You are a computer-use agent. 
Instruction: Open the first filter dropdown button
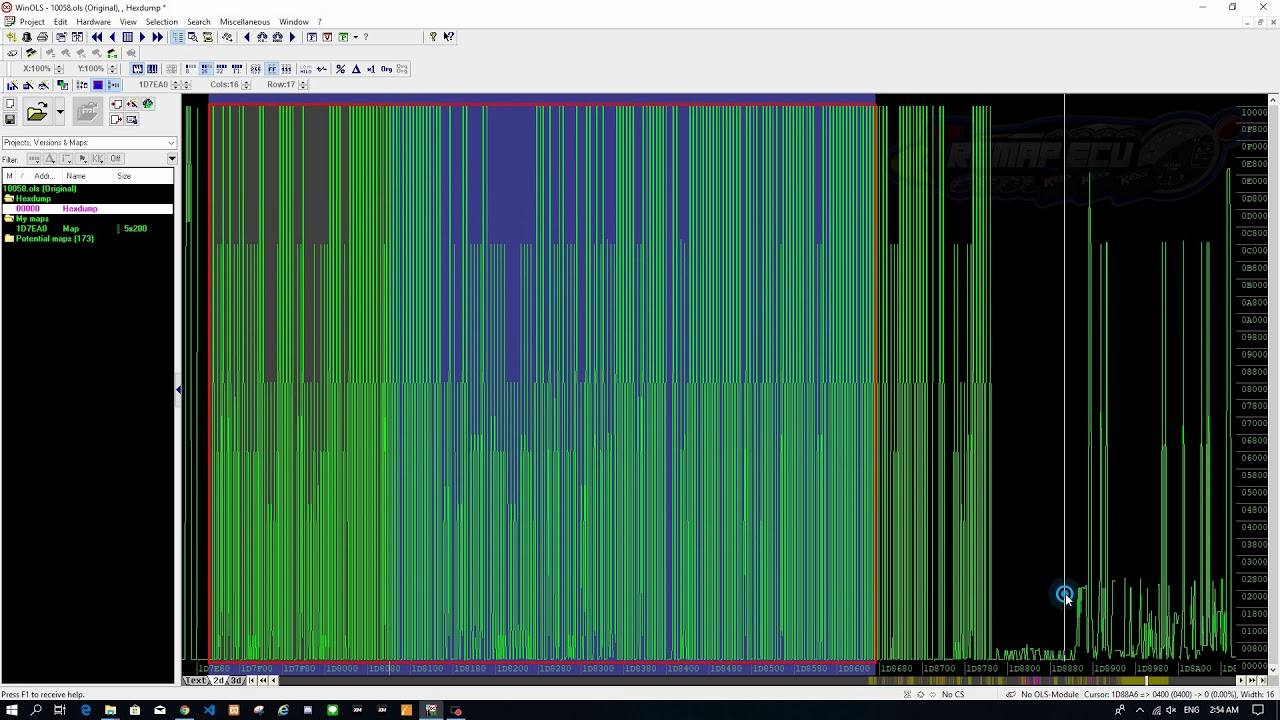34,159
